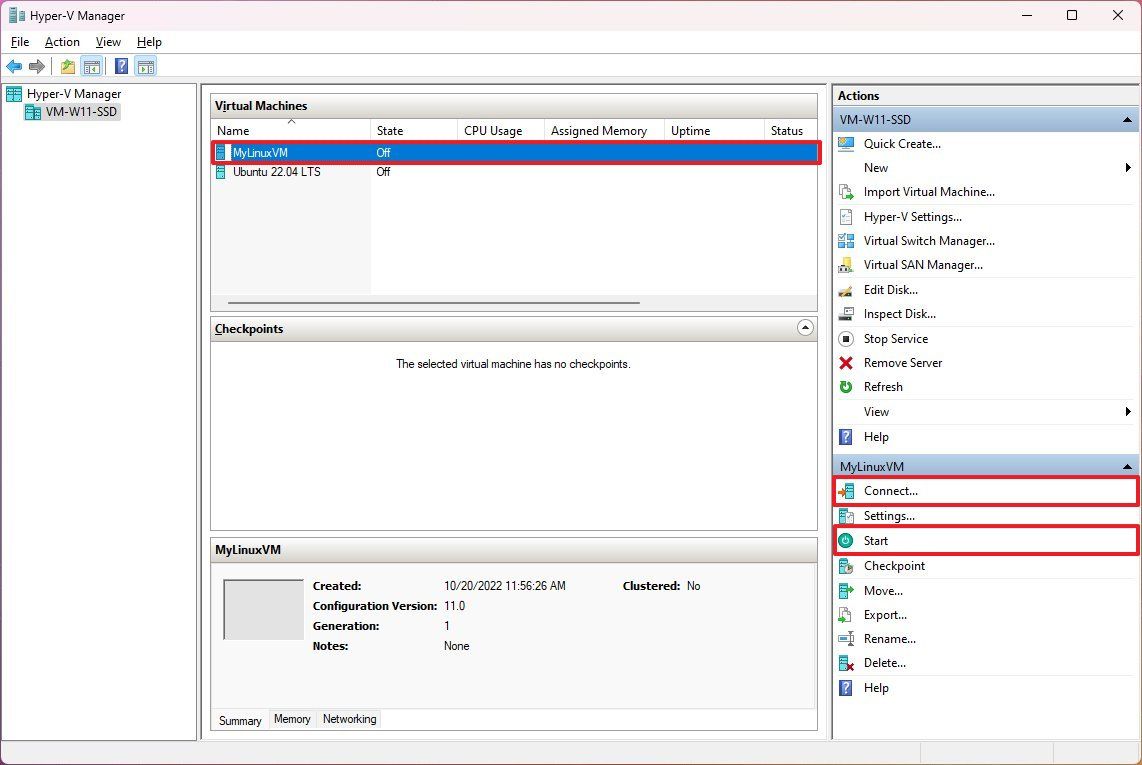Click the blue Help question mark toolbar icon
Image resolution: width=1142 pixels, height=765 pixels.
122,67
